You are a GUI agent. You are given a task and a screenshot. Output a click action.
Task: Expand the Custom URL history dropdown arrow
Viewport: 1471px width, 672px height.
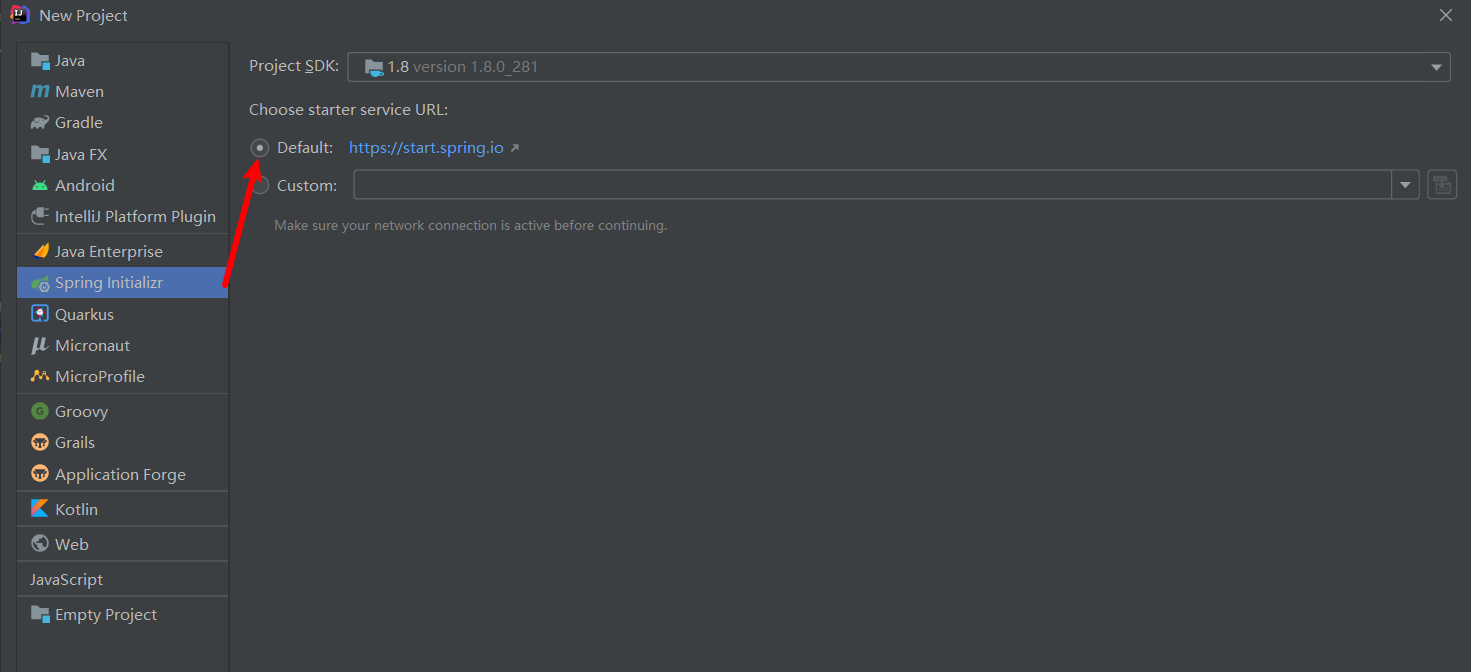[1406, 185]
